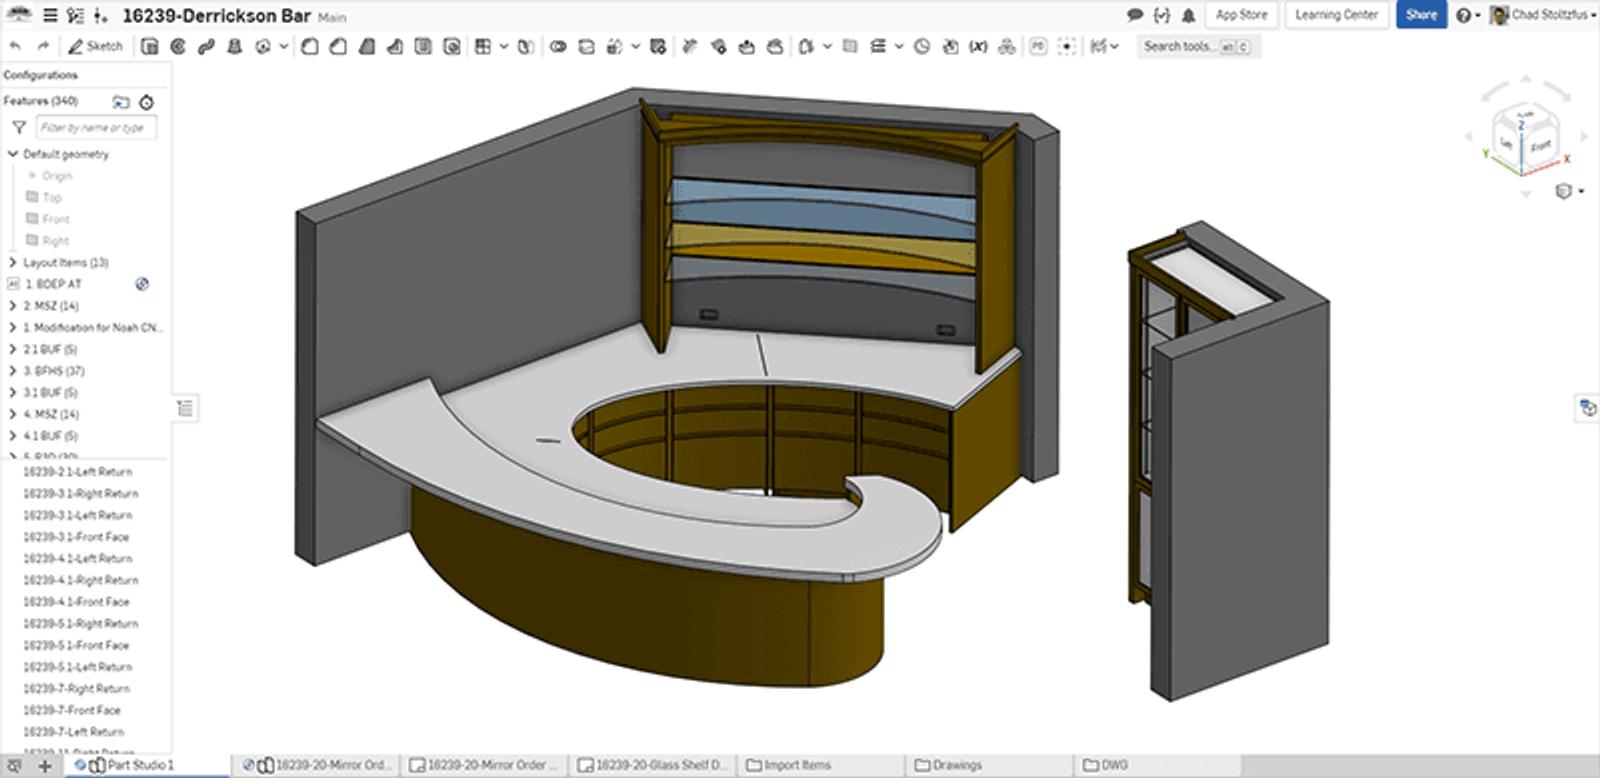Click the variable (x) tool icon
This screenshot has height=778, width=1600.
978,46
